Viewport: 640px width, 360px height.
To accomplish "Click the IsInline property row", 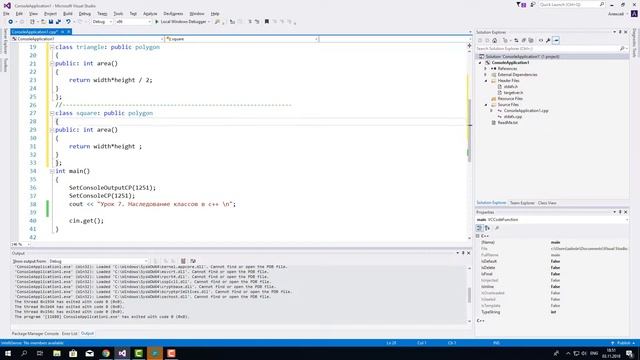I will (x=553, y=287).
